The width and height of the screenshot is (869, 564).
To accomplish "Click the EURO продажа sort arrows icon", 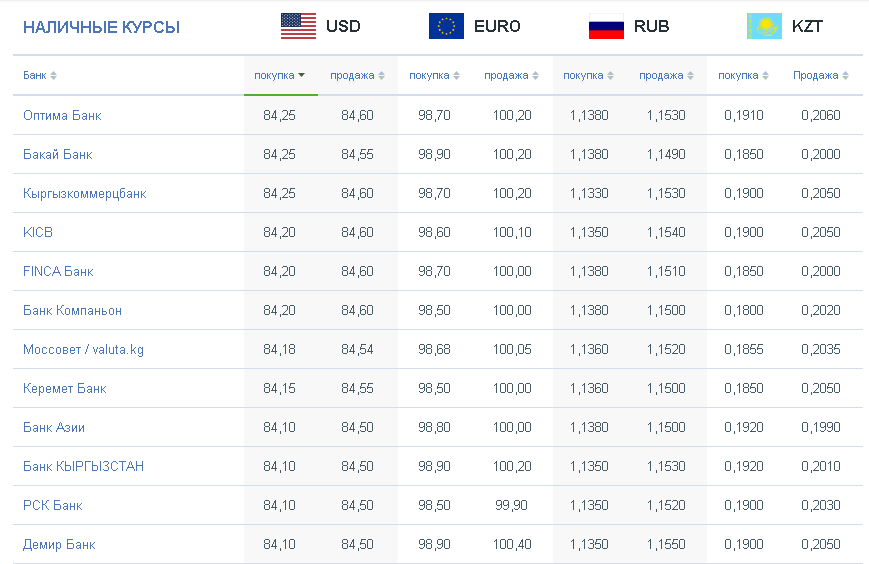I will click(x=535, y=76).
